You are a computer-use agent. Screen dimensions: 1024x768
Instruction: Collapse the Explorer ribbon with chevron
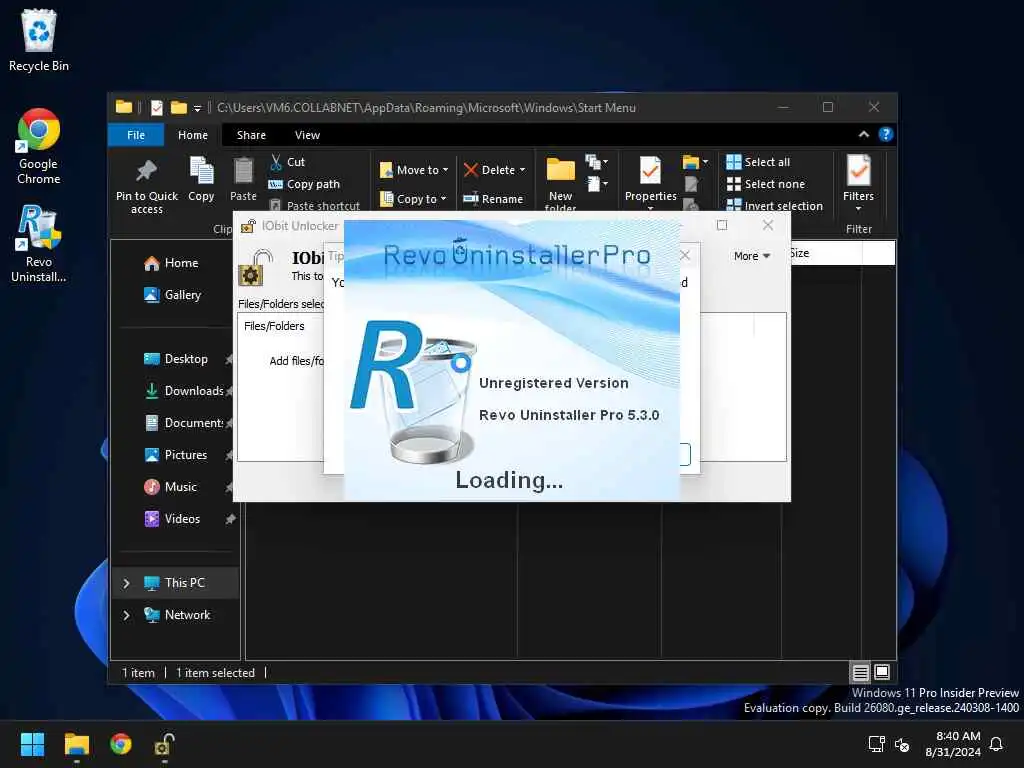click(x=863, y=135)
